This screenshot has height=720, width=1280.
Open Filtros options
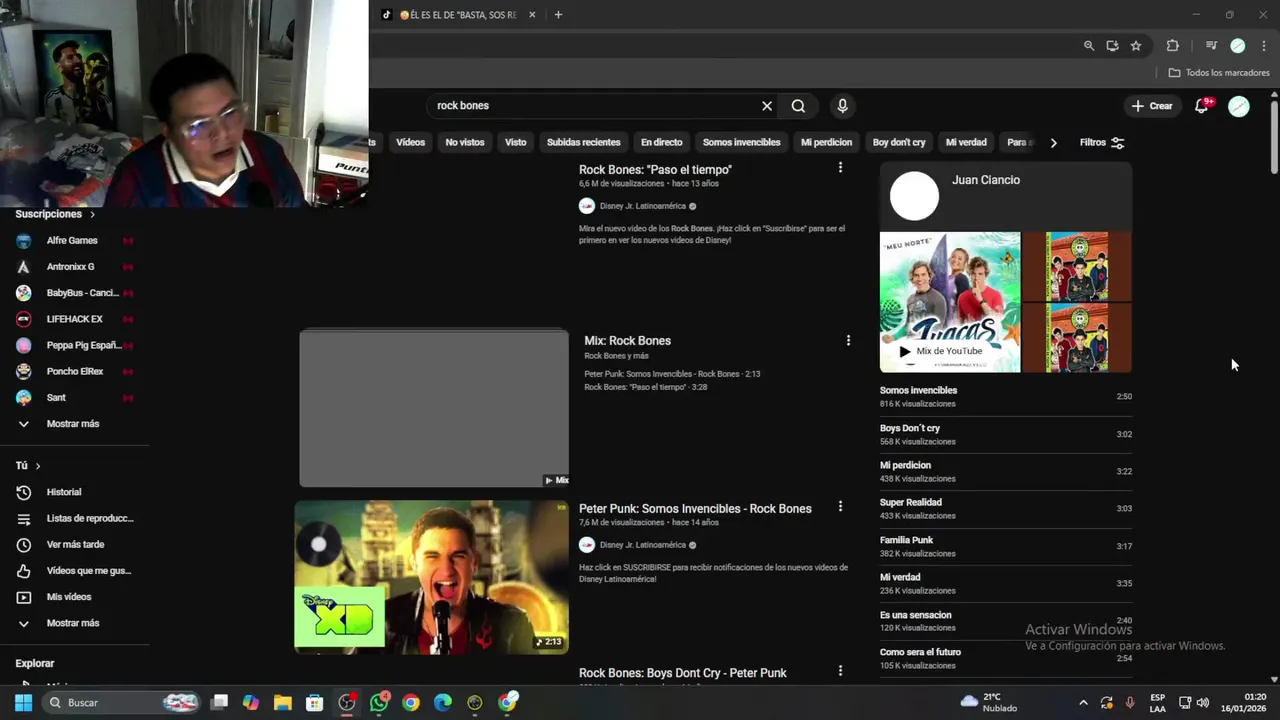click(1102, 142)
